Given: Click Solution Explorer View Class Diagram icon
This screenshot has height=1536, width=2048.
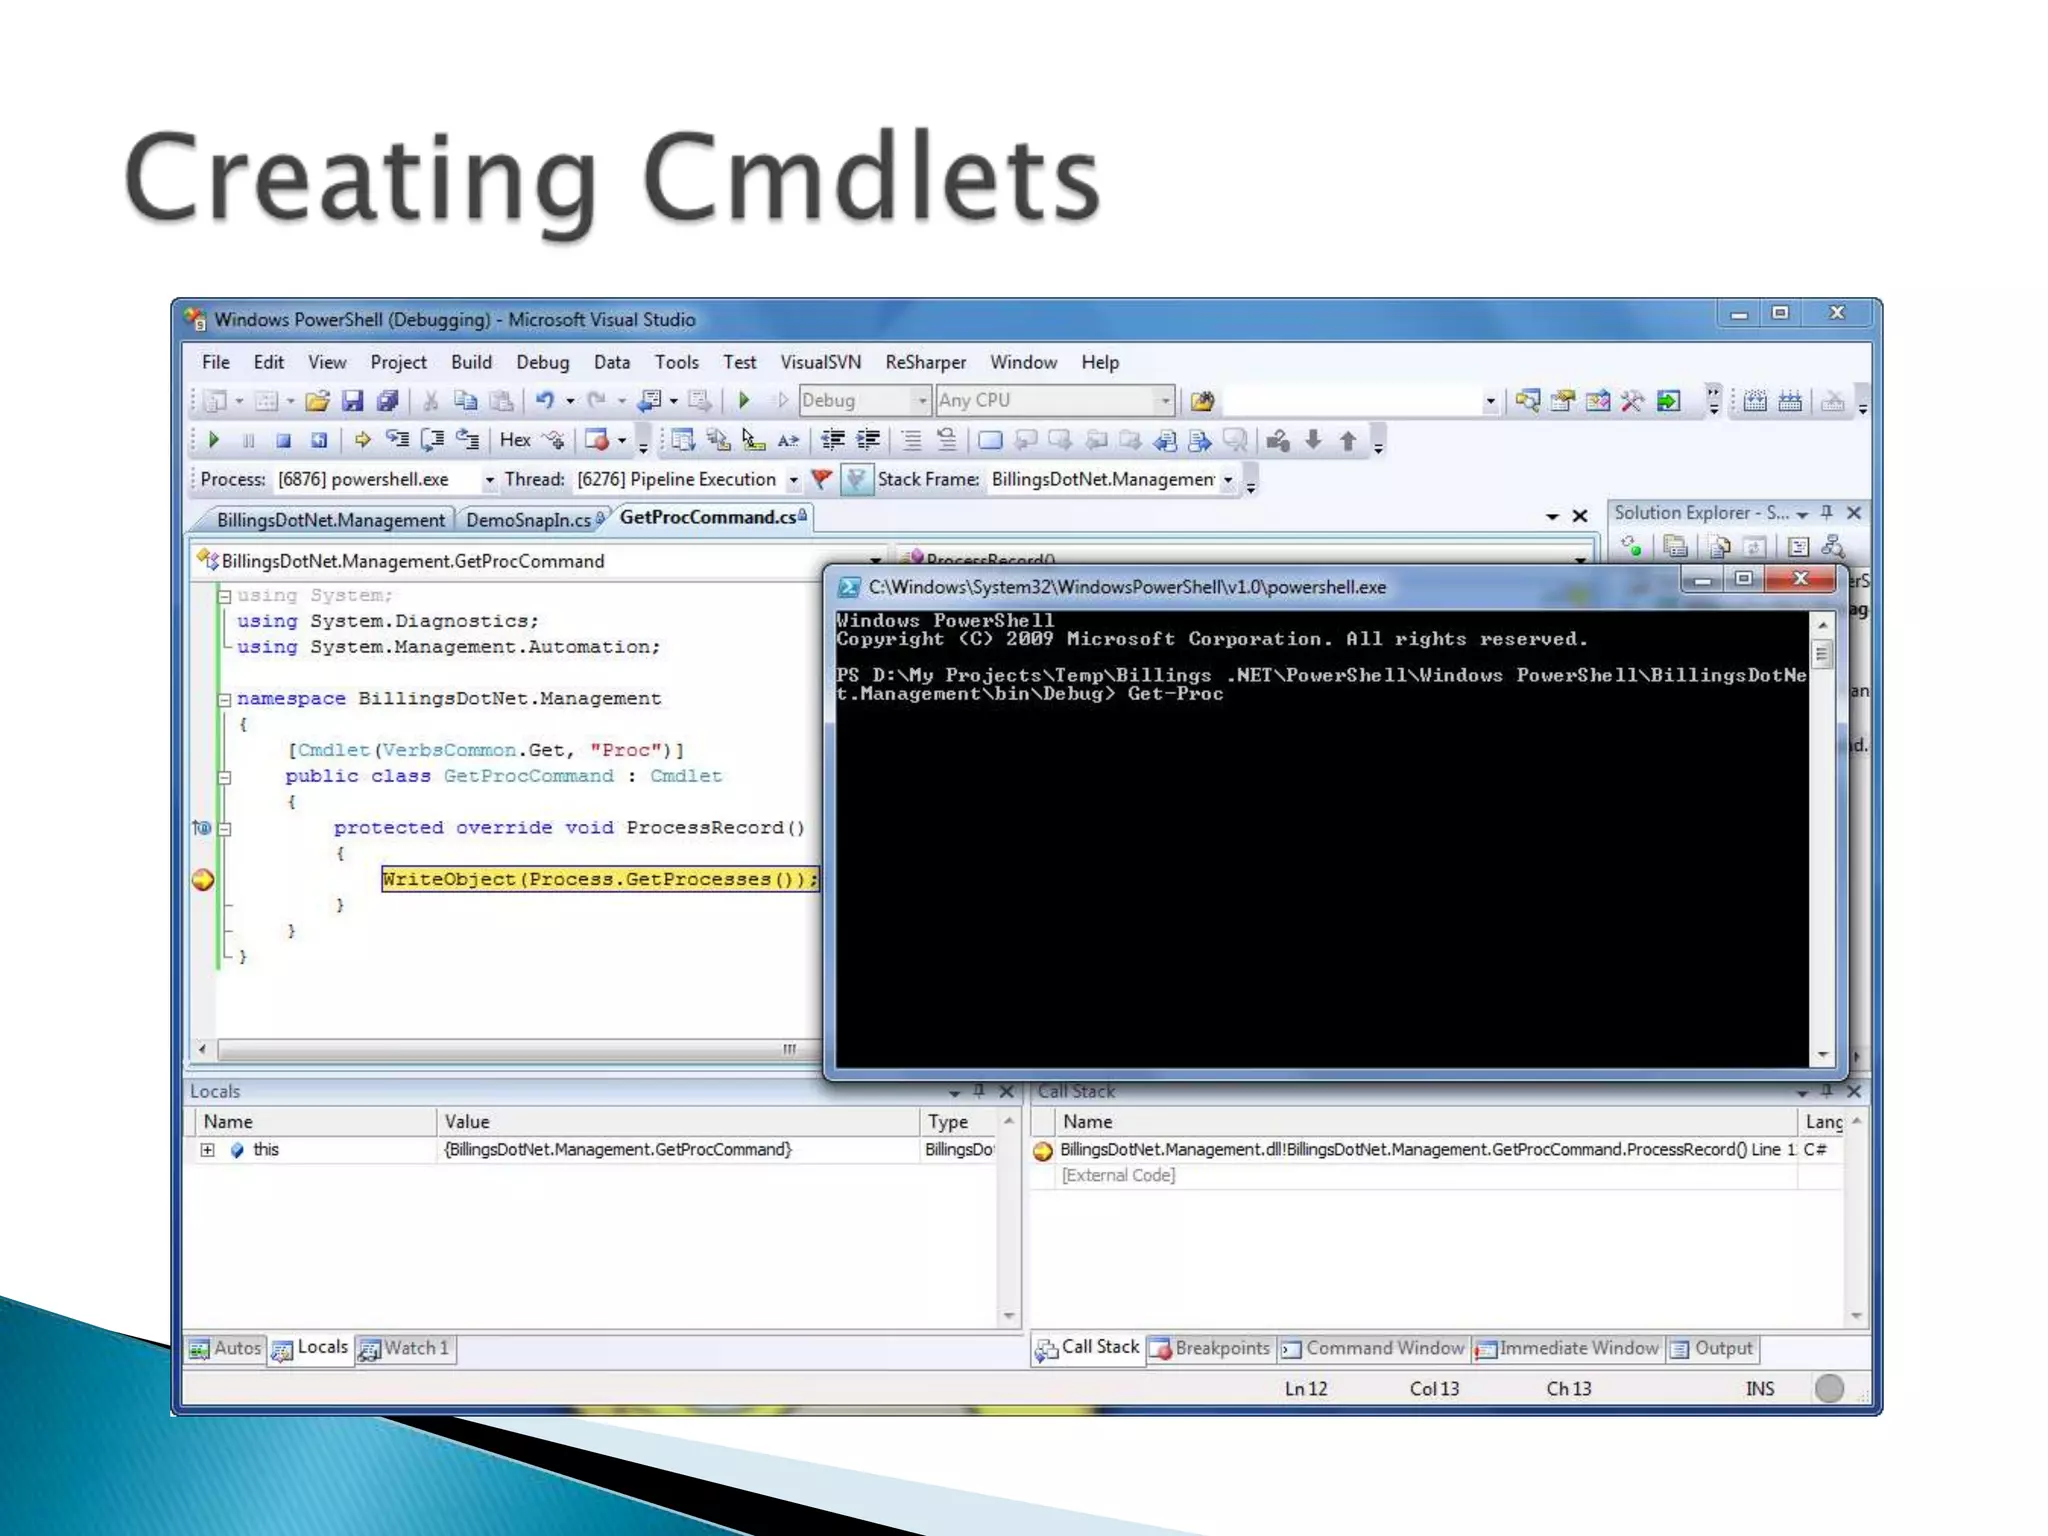Looking at the screenshot, I should pos(1833,547).
